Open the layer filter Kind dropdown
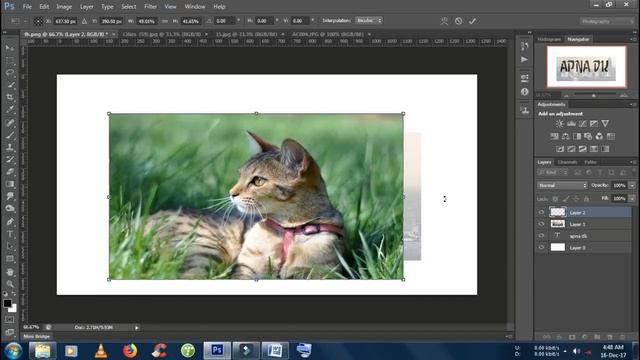This screenshot has height=360, width=640. pyautogui.click(x=553, y=173)
